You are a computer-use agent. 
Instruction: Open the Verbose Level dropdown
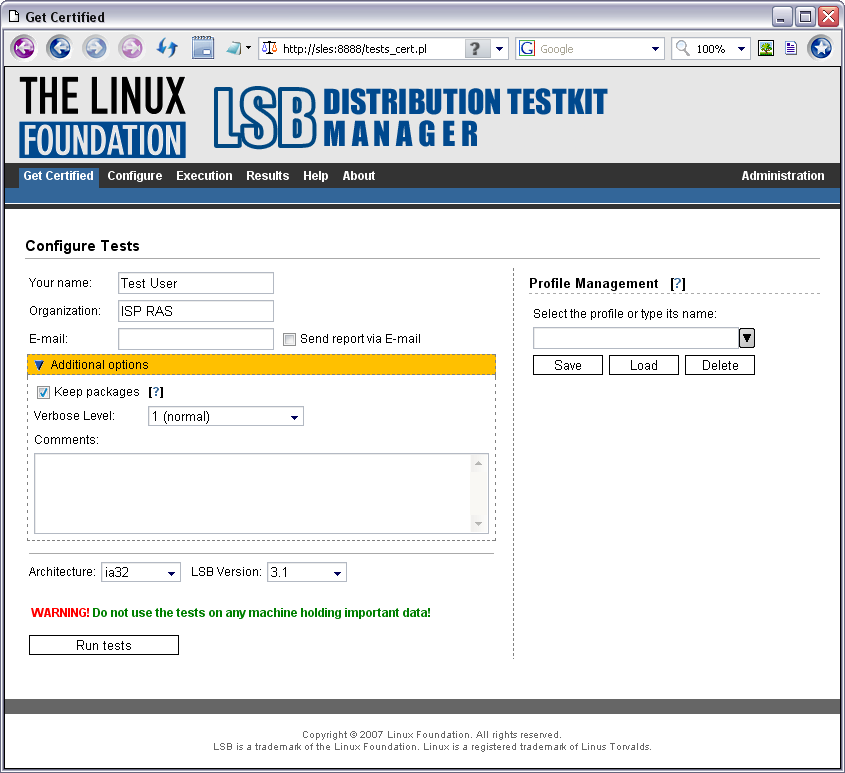point(226,416)
